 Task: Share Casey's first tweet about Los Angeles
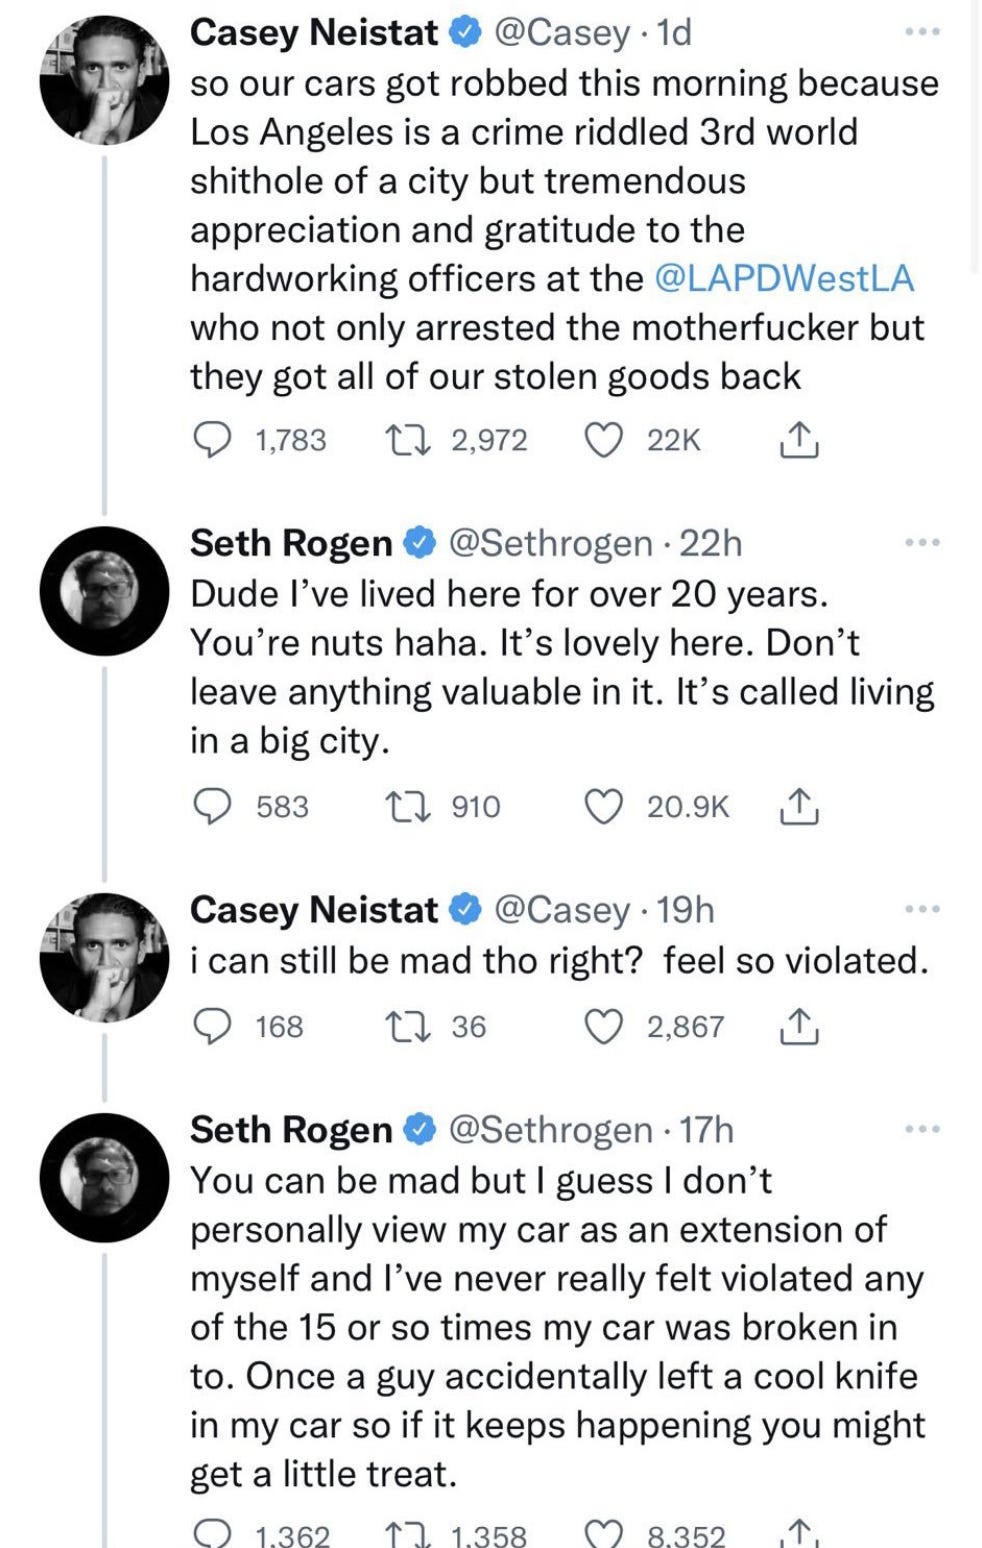(799, 440)
